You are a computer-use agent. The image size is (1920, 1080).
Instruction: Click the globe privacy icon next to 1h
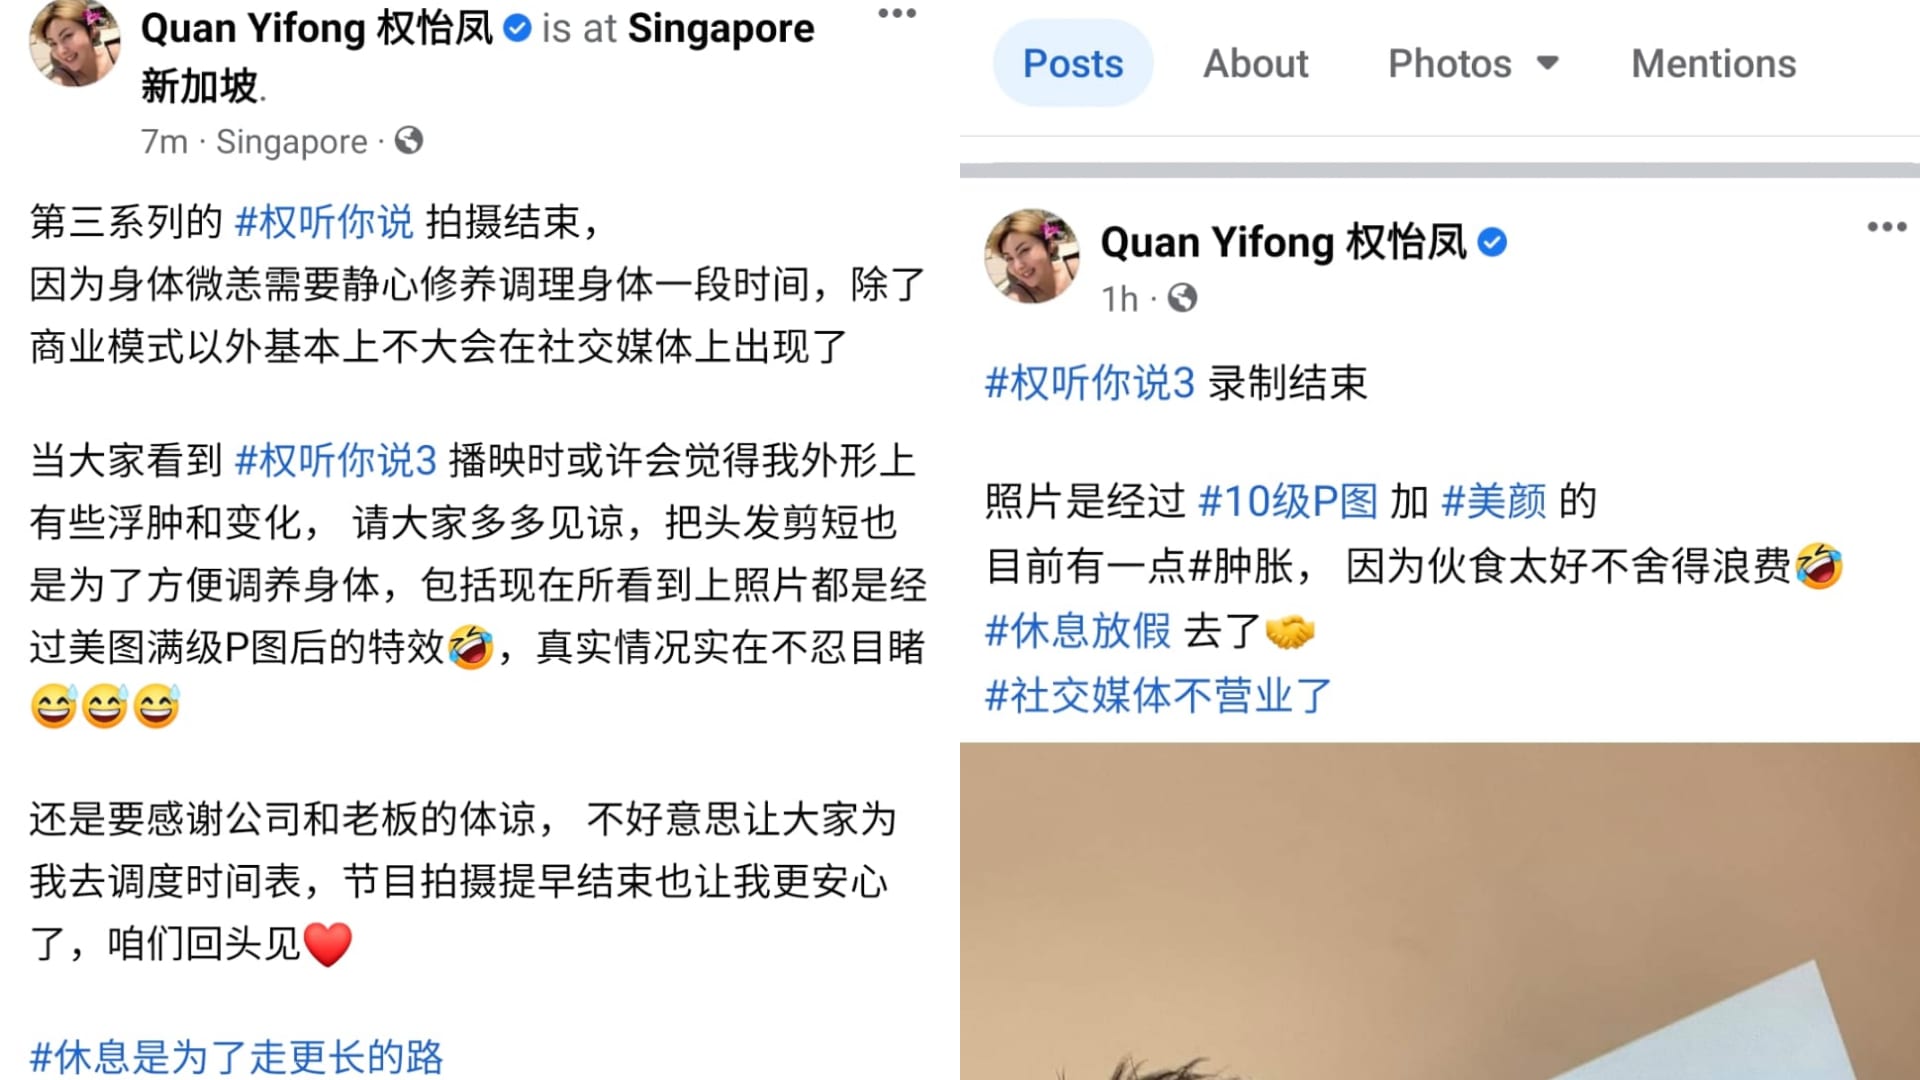click(1182, 298)
